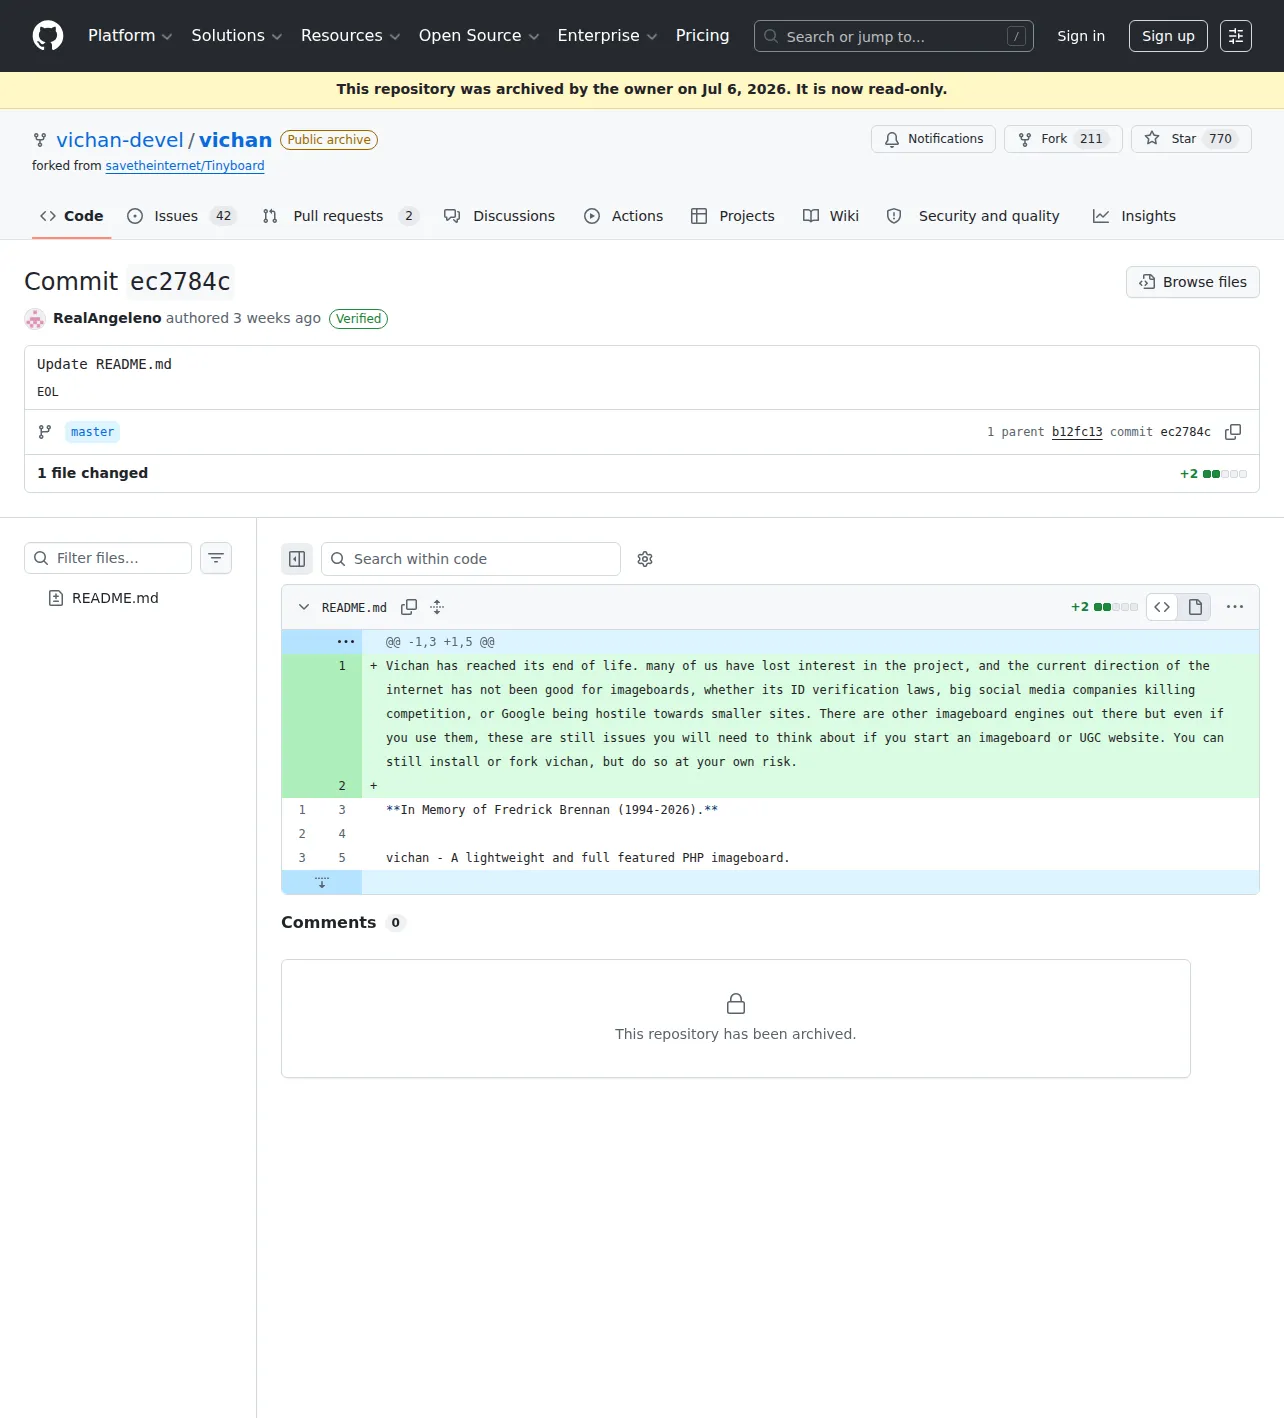Expand the Resources menu
Image resolution: width=1284 pixels, height=1418 pixels.
point(351,36)
